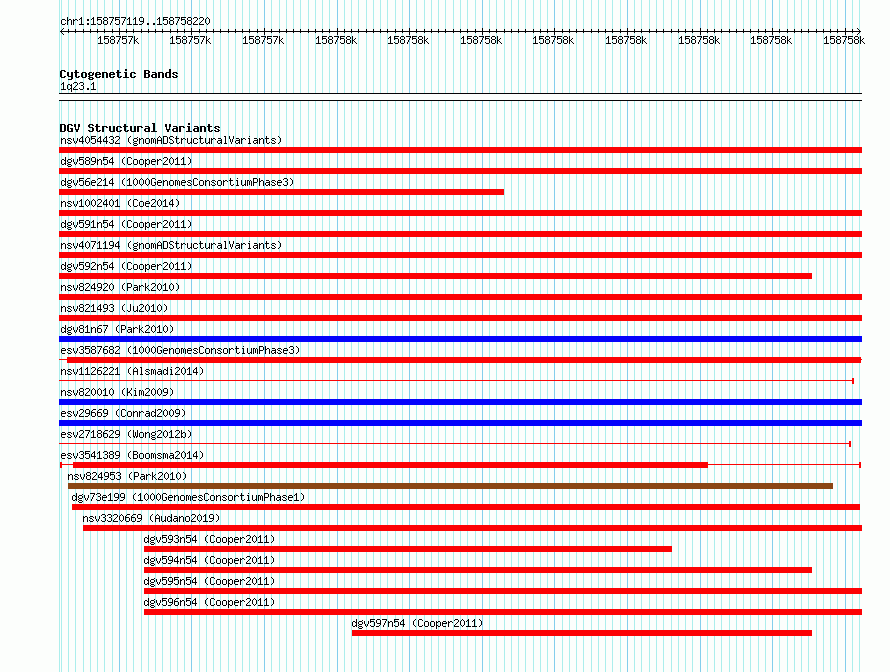This screenshot has width=890, height=672.
Task: Click the Cytogenetic Bands track title
Action: (x=119, y=74)
